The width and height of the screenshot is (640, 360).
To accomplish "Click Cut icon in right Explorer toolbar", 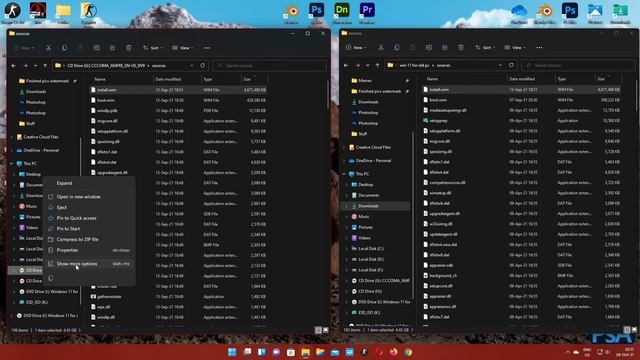I will [x=381, y=48].
